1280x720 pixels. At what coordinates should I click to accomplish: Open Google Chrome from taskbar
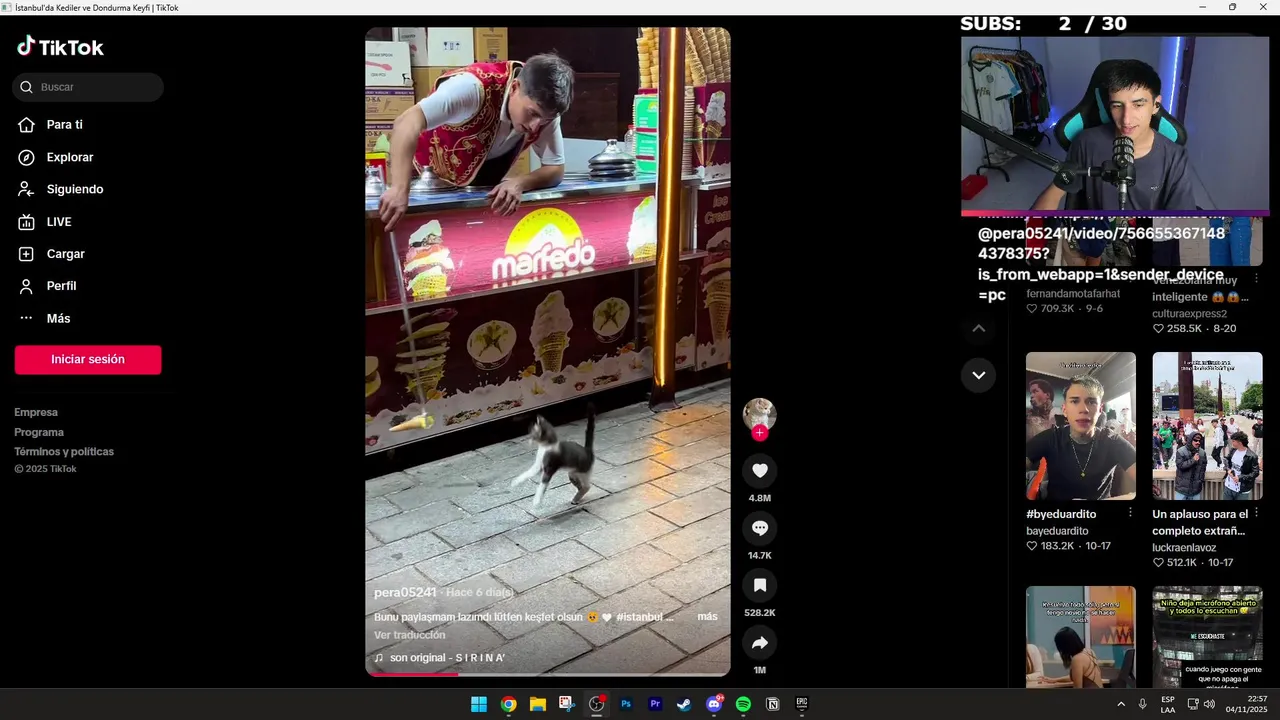[x=508, y=704]
